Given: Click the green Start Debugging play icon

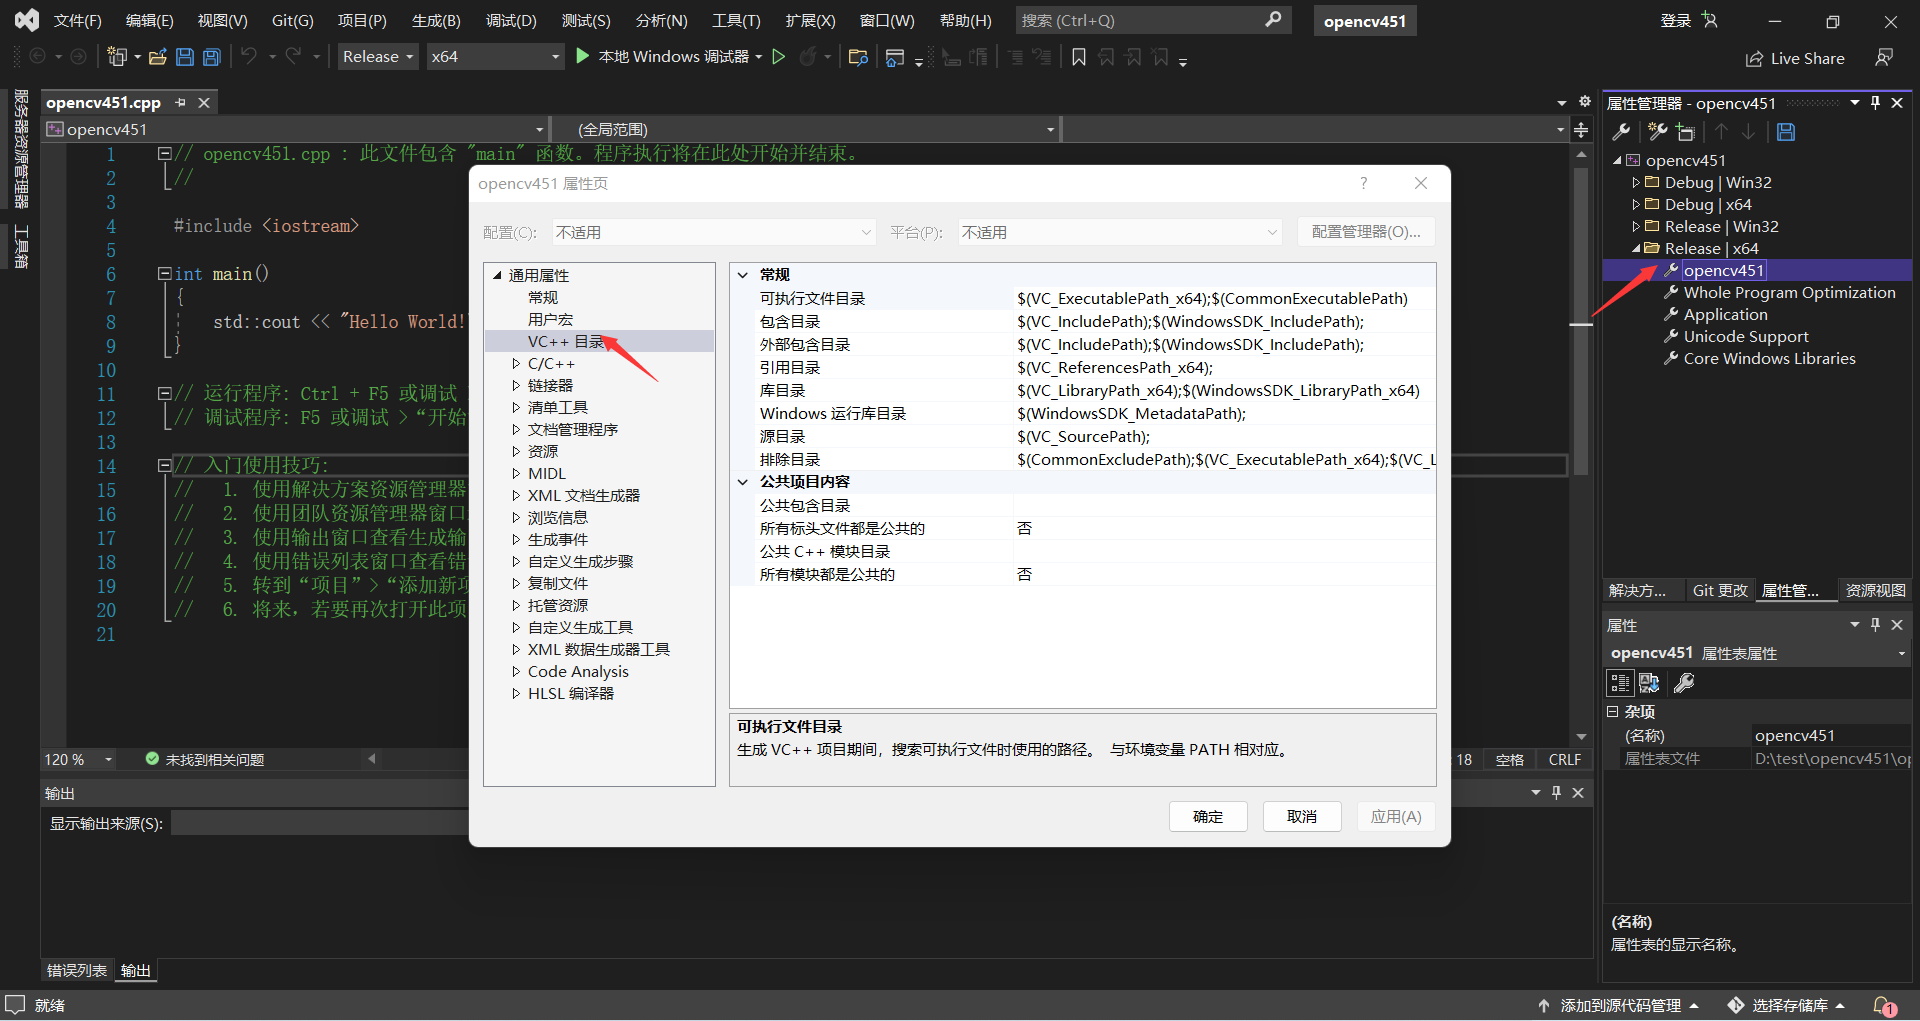Looking at the screenshot, I should pos(583,56).
